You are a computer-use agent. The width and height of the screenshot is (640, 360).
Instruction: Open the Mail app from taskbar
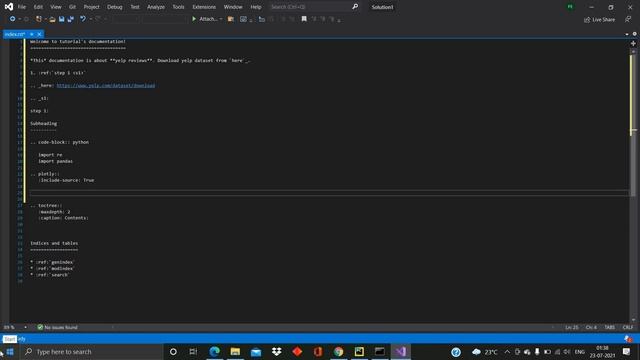(256, 351)
